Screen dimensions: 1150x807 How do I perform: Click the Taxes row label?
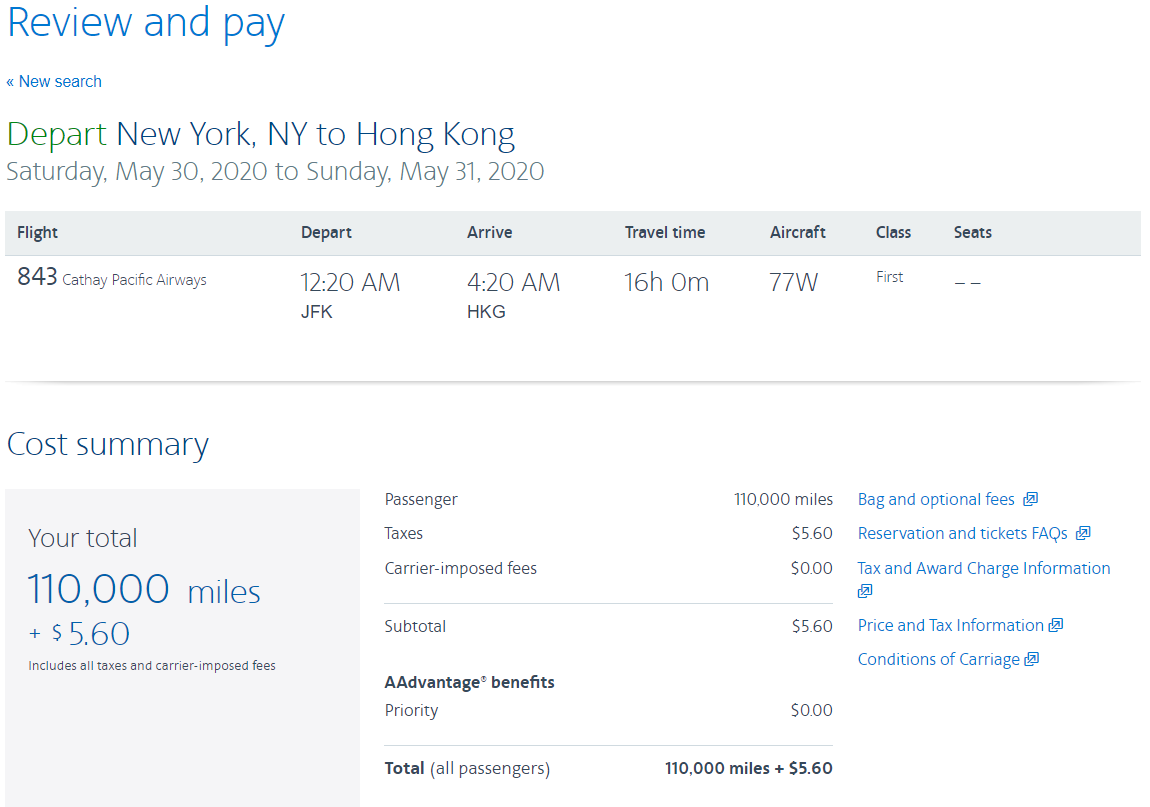pos(403,533)
